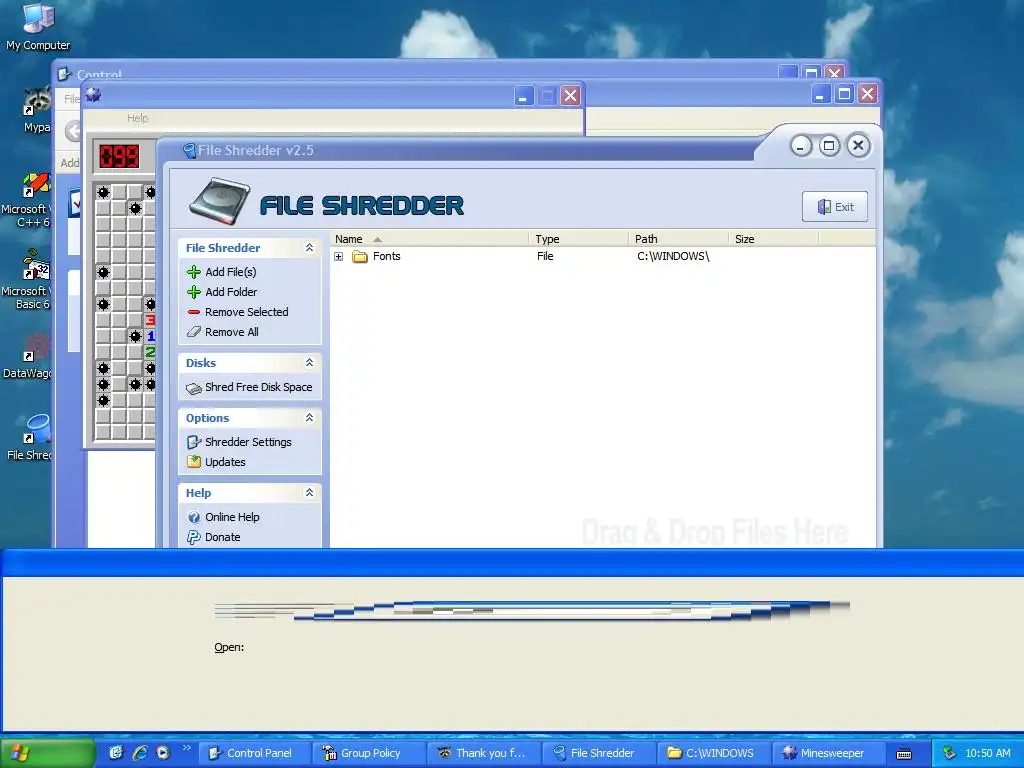The image size is (1024, 768).
Task: Click the Updates option
Action: pos(225,462)
